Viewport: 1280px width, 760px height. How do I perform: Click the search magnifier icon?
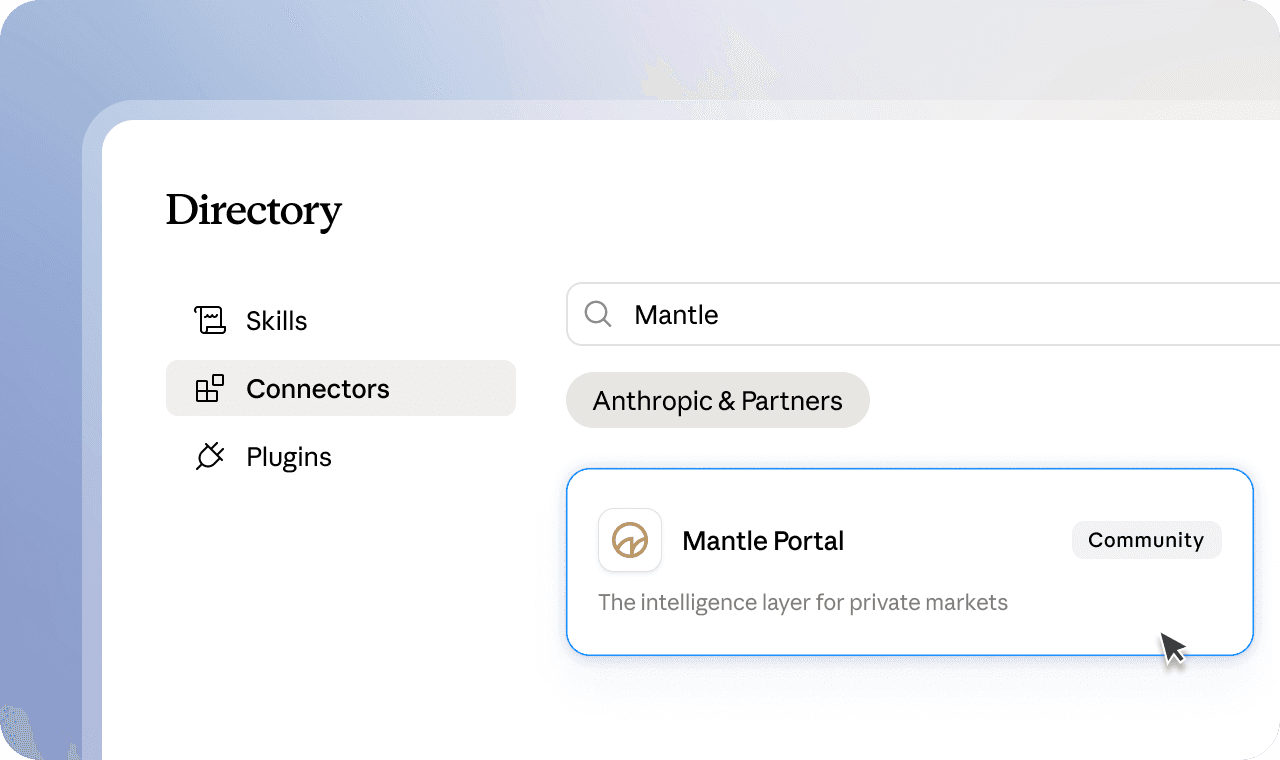coord(598,314)
